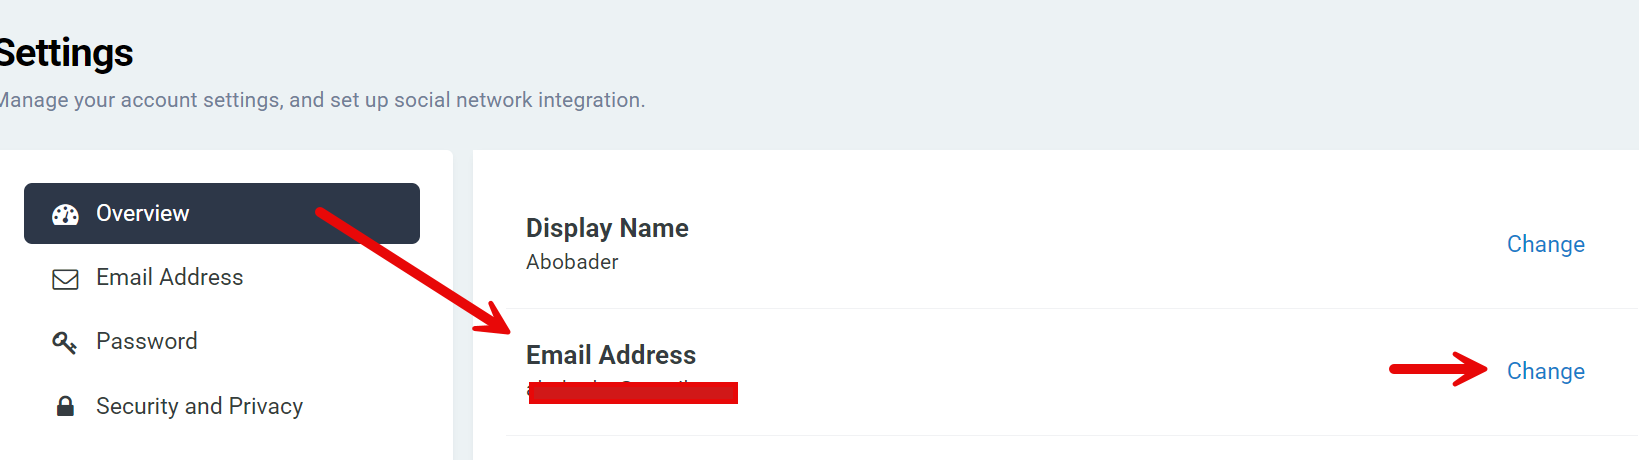Click the display name value Abobader
The image size is (1639, 460).
[572, 262]
